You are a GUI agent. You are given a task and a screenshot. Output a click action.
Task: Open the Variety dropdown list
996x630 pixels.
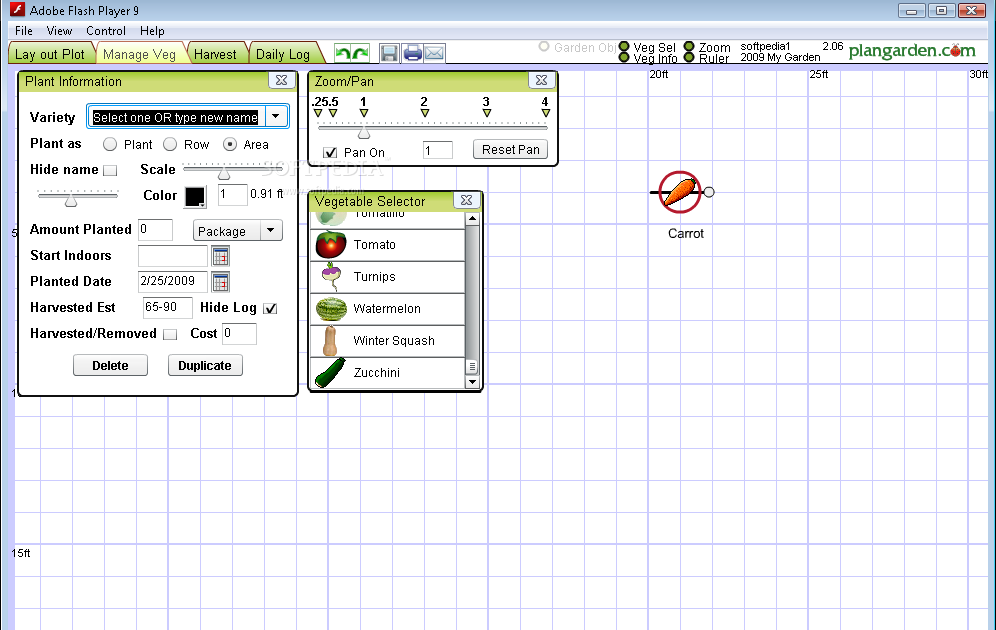276,116
